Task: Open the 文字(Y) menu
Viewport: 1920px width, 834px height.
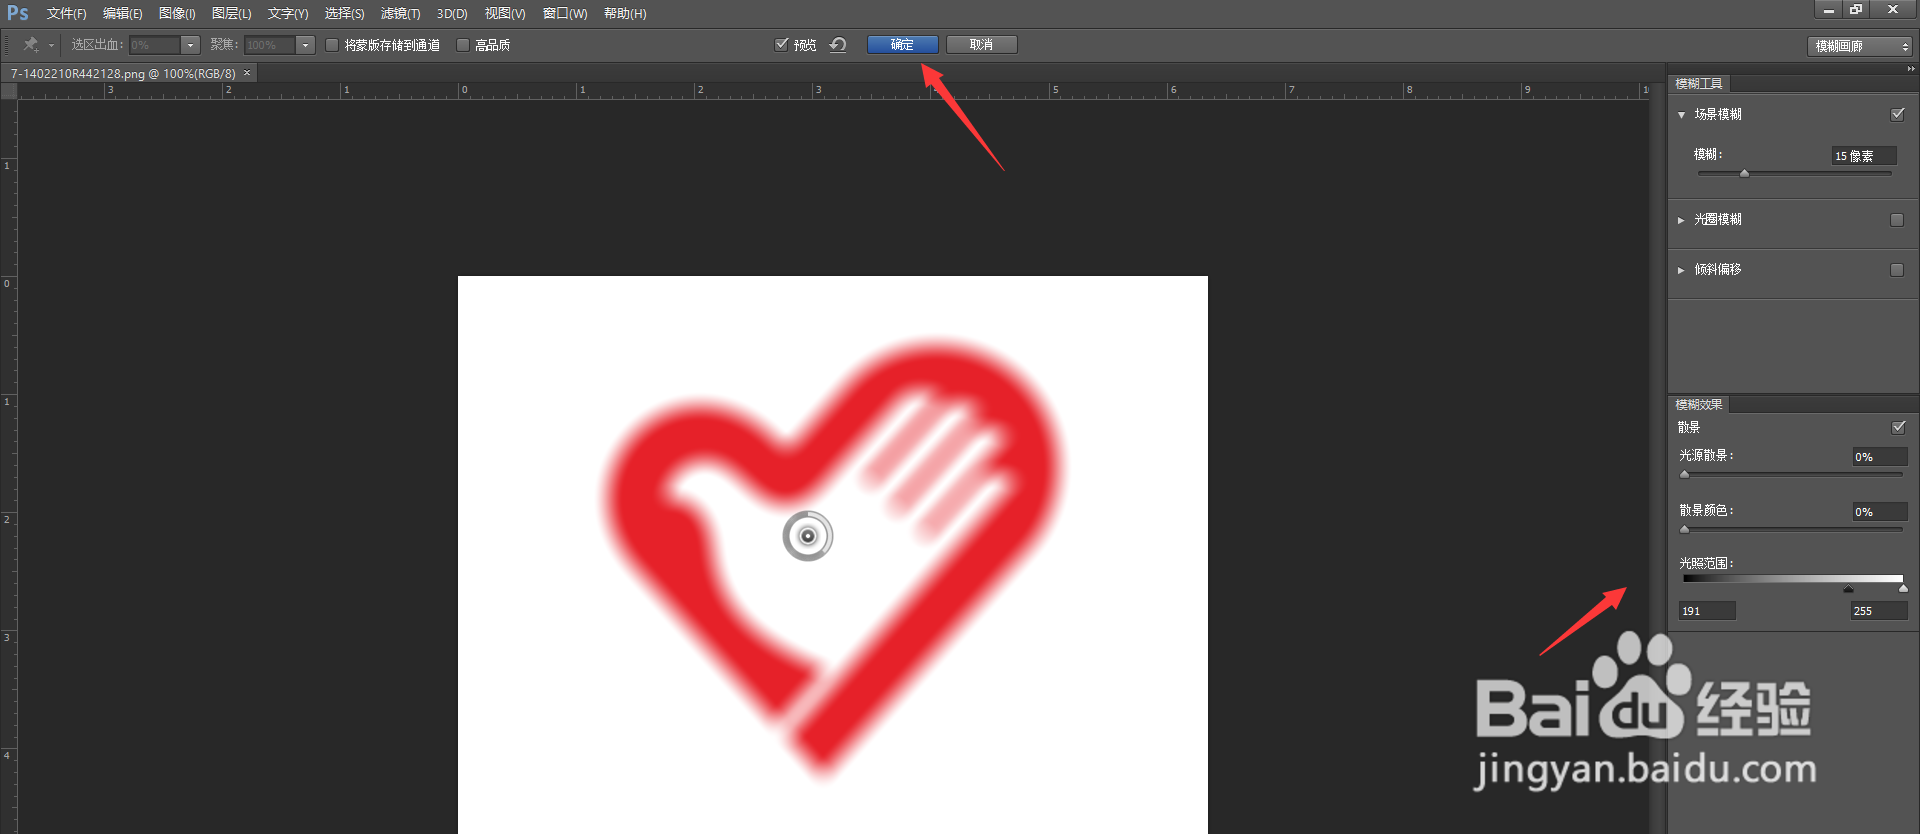Action: pos(288,14)
